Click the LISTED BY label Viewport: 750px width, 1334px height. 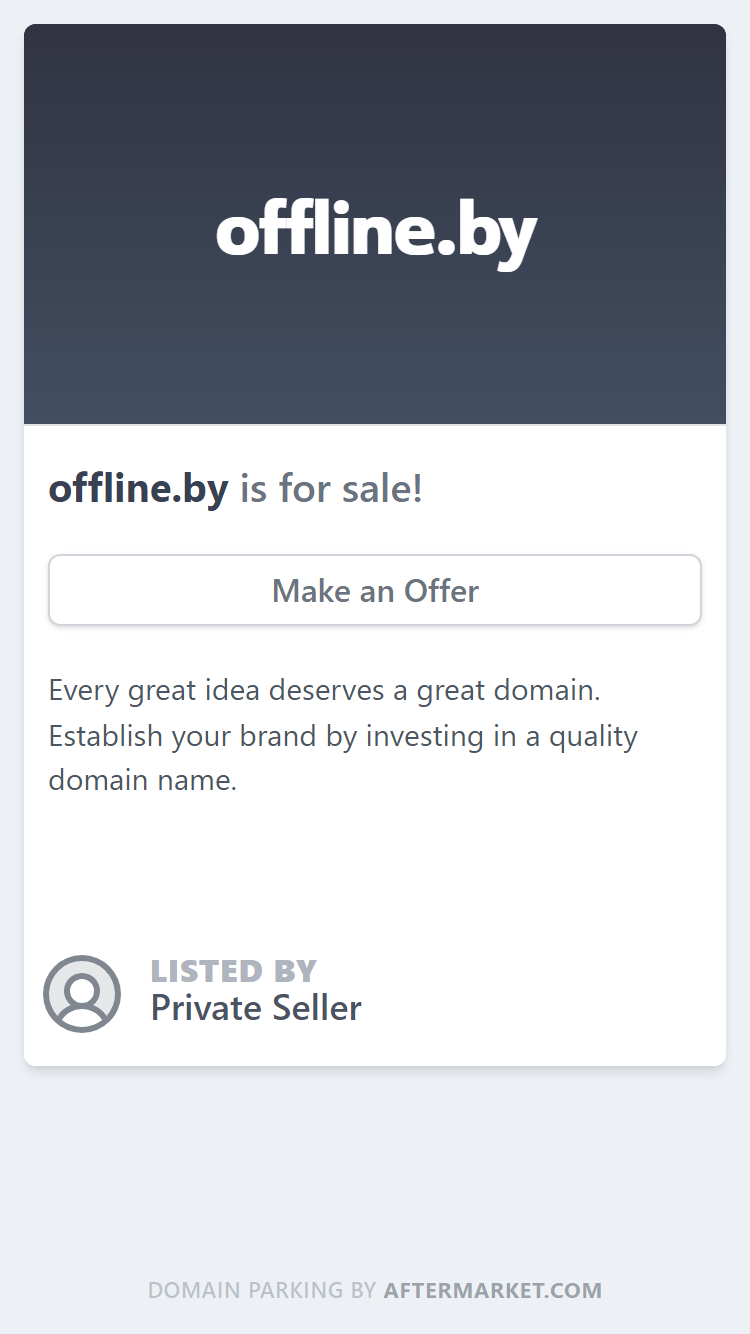pyautogui.click(x=234, y=971)
